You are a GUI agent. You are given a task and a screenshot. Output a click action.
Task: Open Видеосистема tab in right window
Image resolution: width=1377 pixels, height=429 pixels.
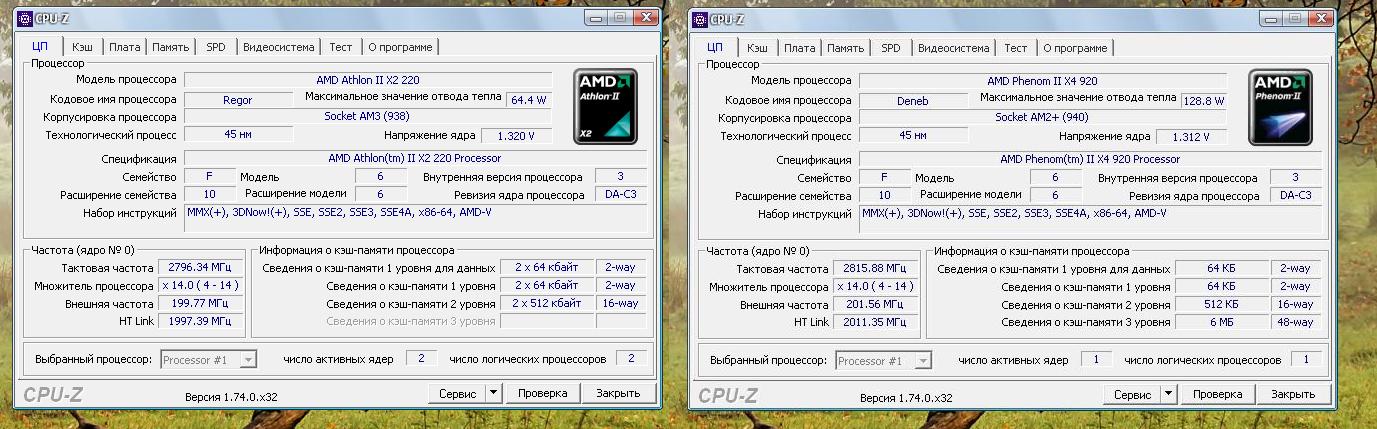click(955, 47)
